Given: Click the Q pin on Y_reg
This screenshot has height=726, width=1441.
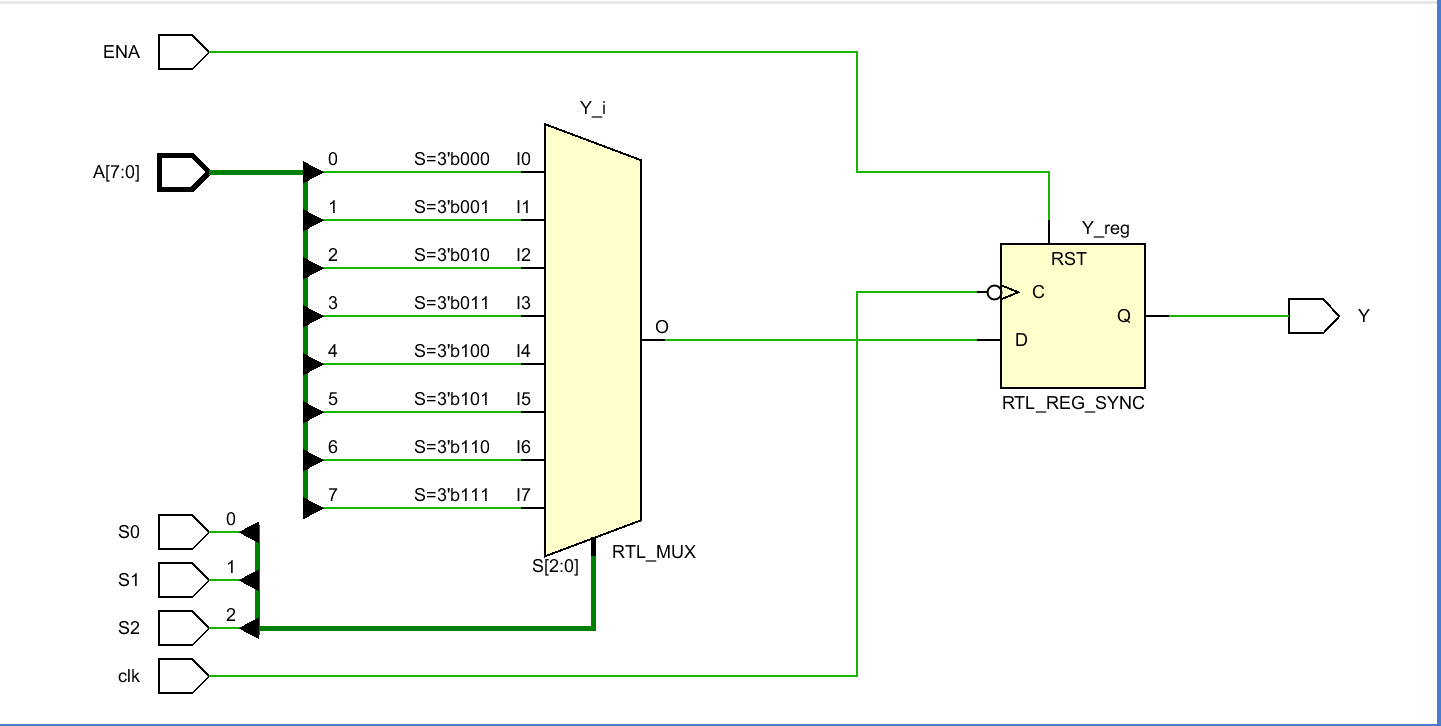Looking at the screenshot, I should [x=1124, y=316].
